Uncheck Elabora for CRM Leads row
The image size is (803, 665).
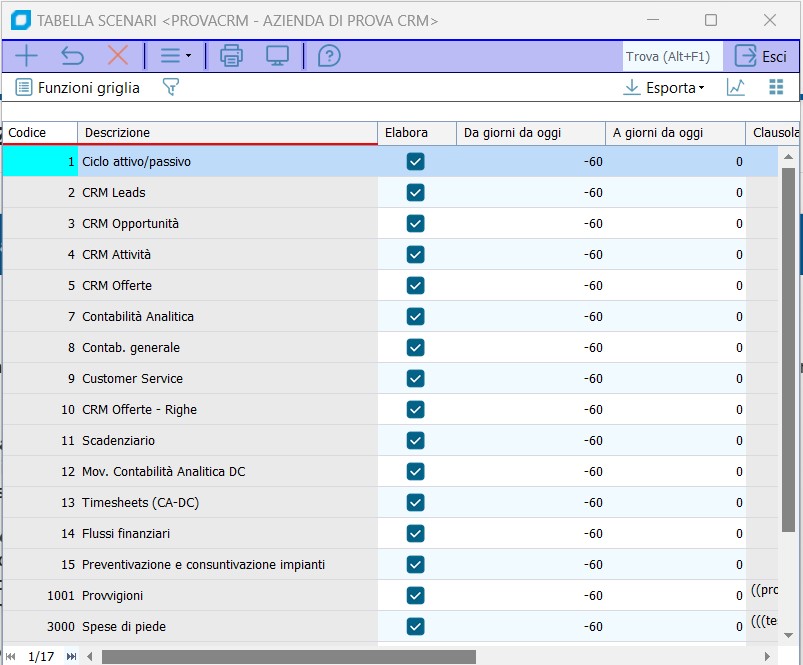point(416,193)
